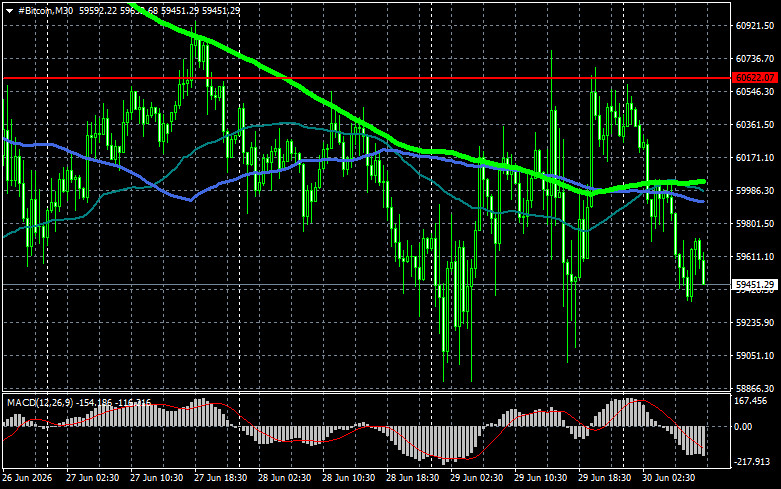Viewport: 781px width, 489px height.
Task: Click the 27 Jun 10:30 time label
Action: tap(156, 478)
